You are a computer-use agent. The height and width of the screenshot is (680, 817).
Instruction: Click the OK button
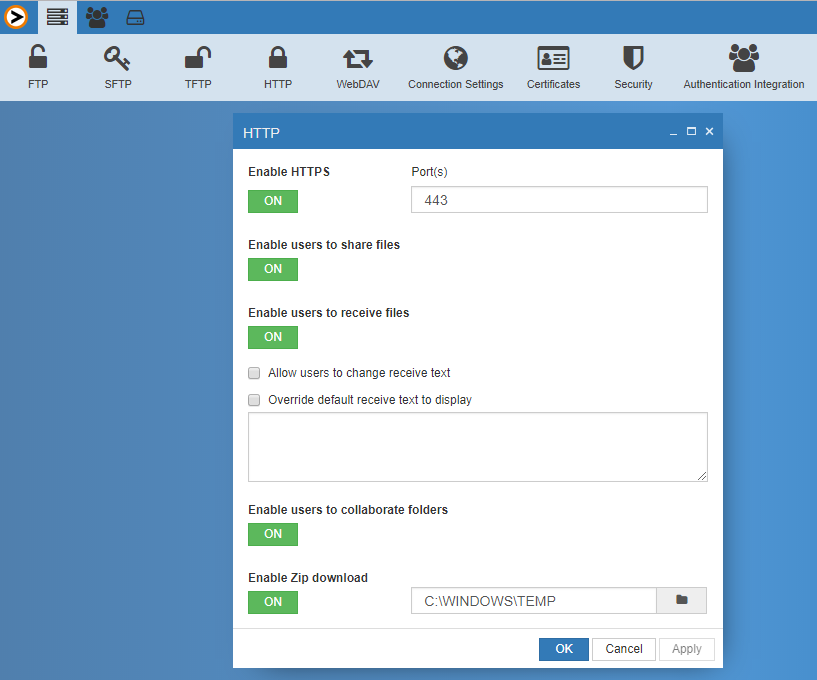[564, 649]
